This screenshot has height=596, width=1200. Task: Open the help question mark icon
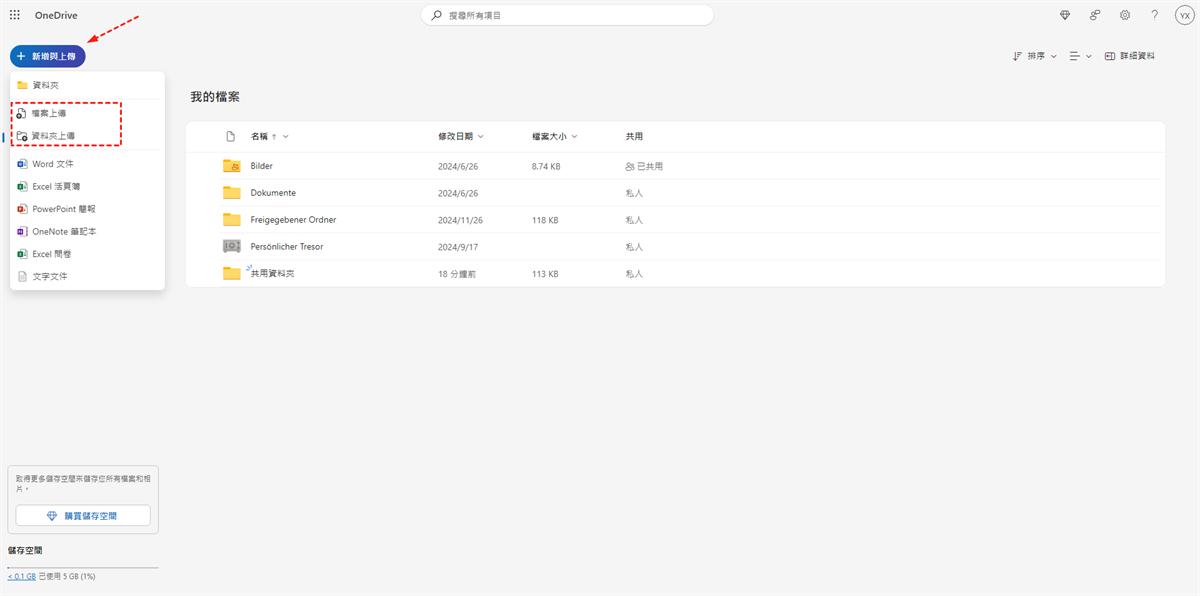[1155, 15]
